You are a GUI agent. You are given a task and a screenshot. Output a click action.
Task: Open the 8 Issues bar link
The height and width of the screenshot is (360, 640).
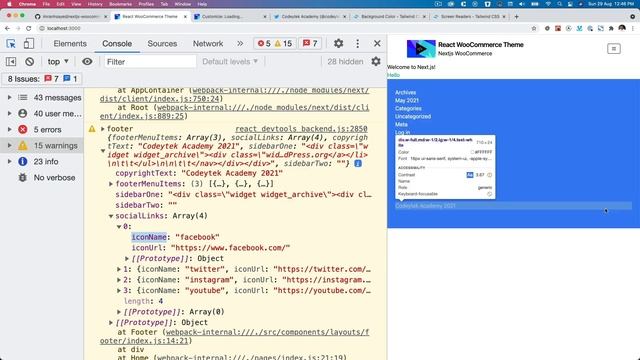coord(42,79)
